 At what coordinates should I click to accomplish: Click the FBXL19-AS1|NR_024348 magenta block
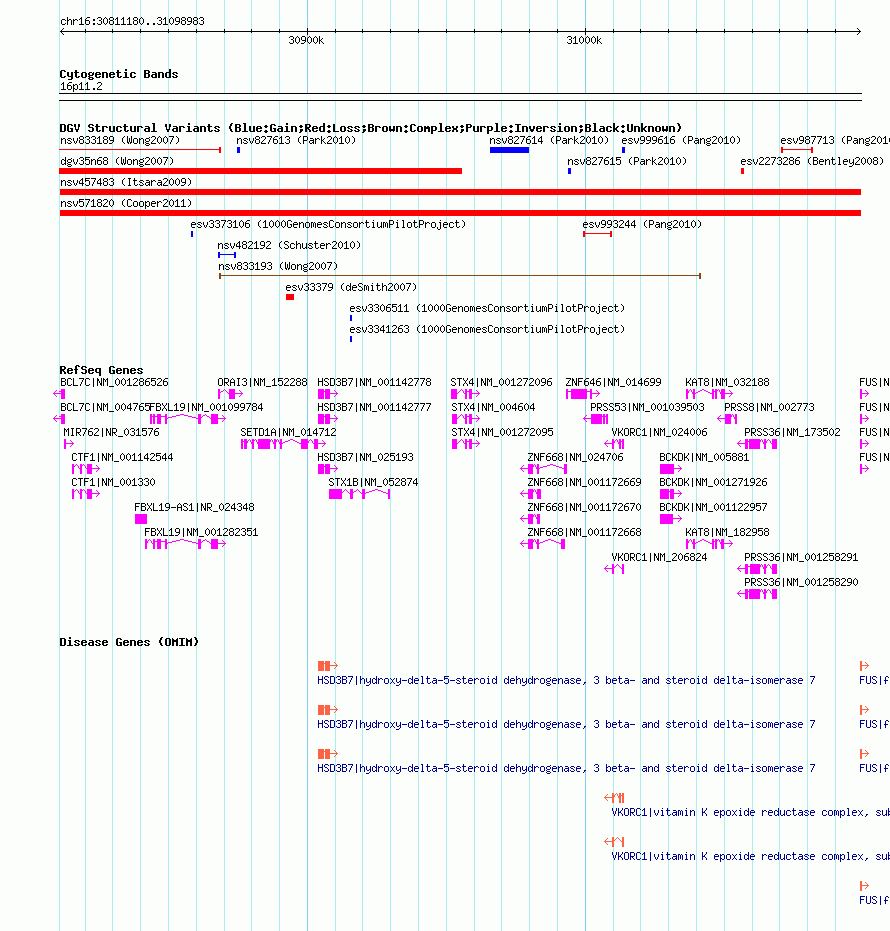(141, 519)
